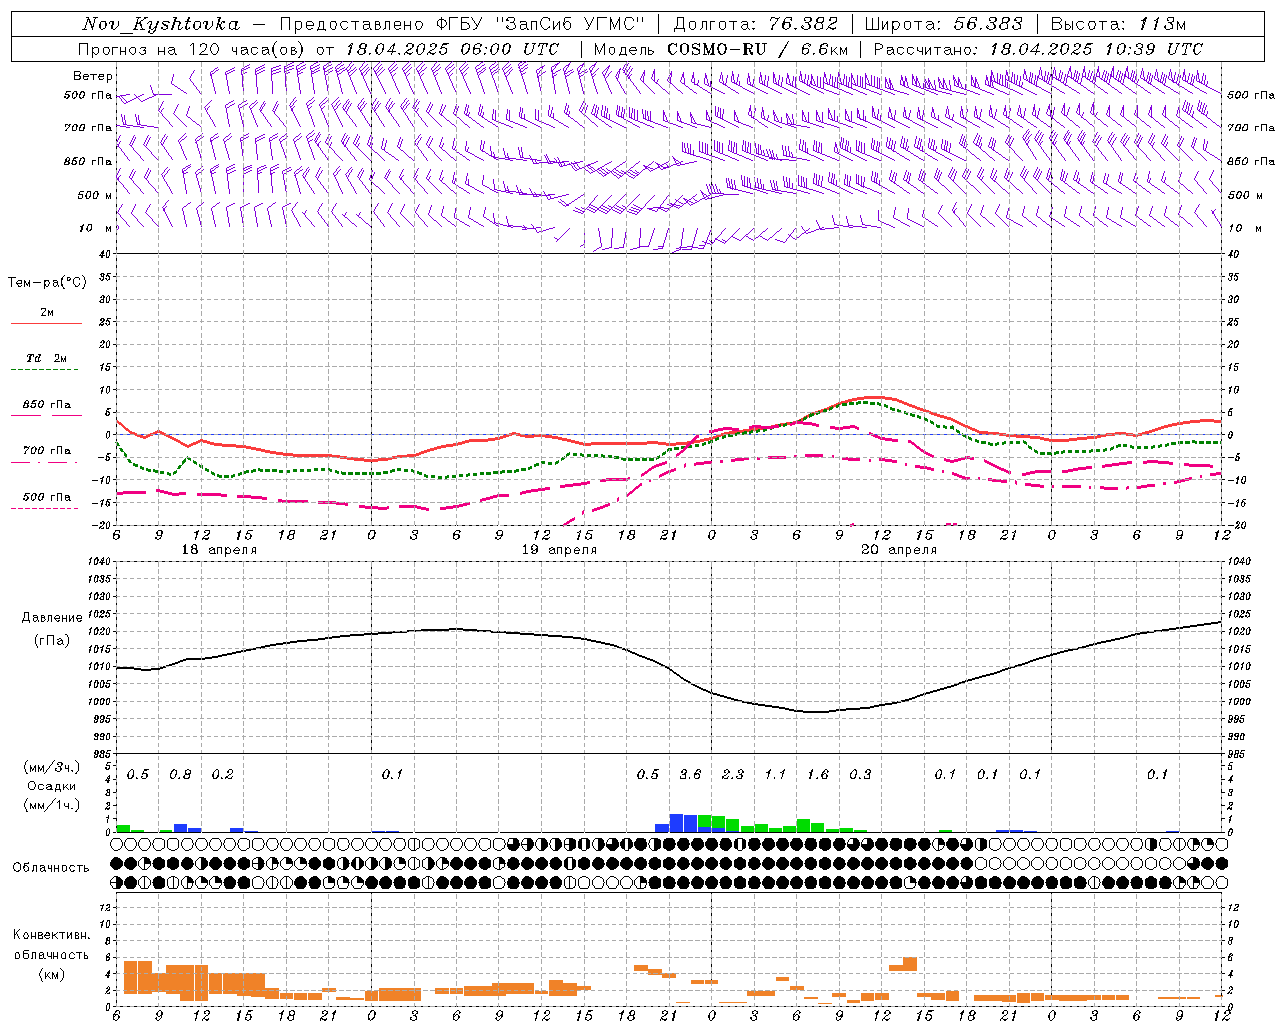Click the precipitation value '0.3'

point(860,774)
